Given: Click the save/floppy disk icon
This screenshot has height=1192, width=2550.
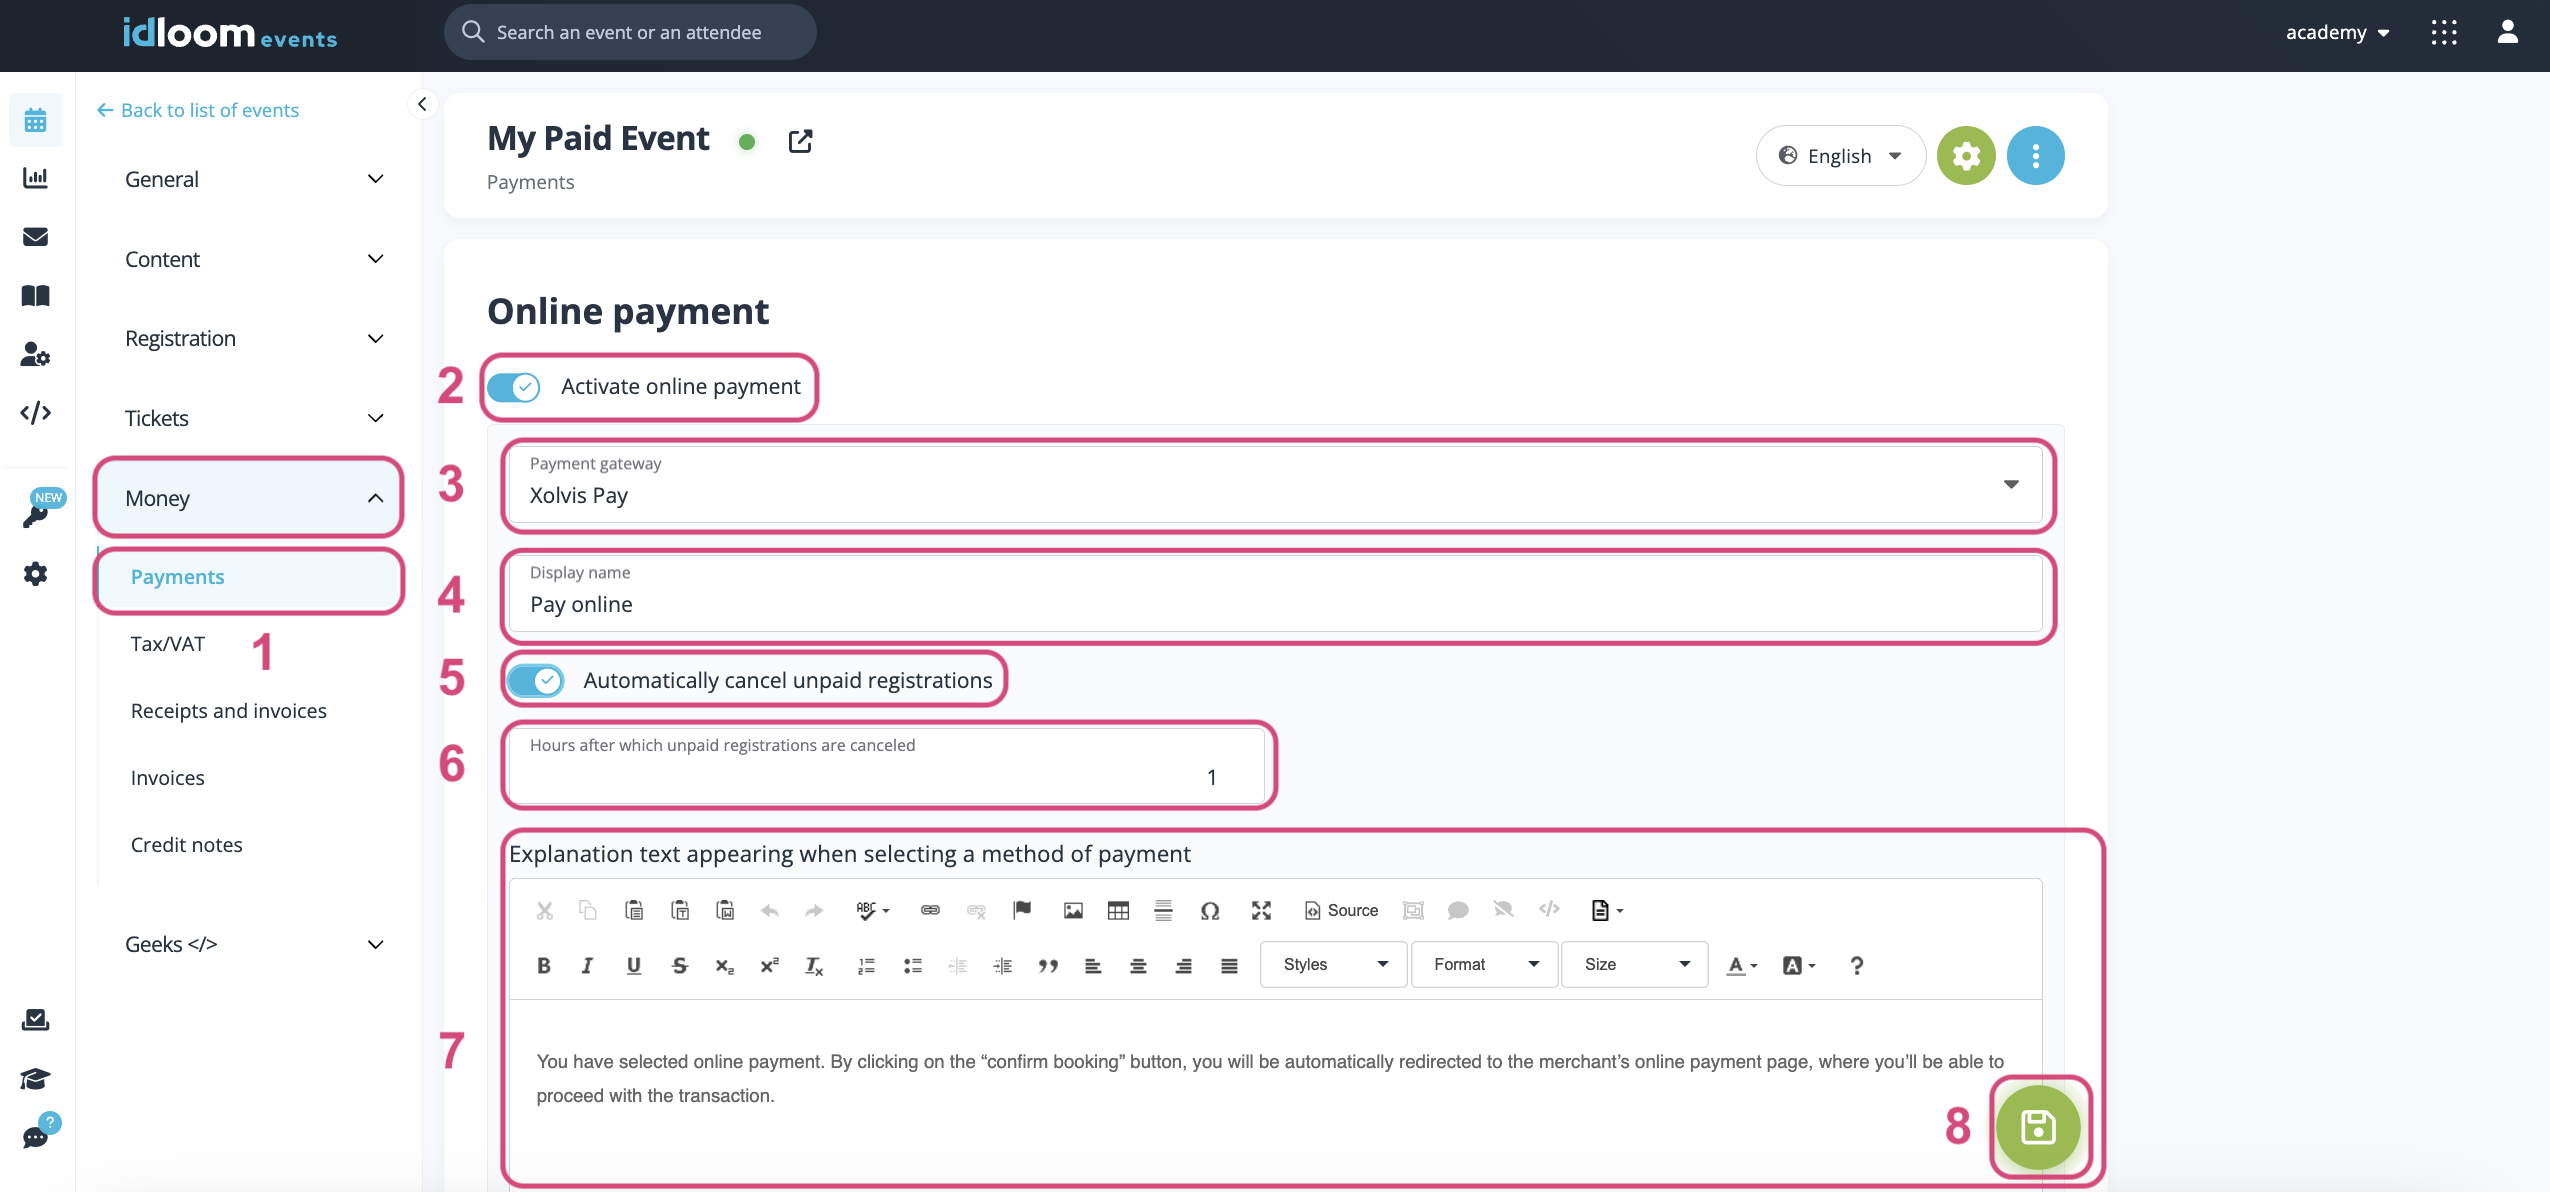Looking at the screenshot, I should pyautogui.click(x=2036, y=1124).
